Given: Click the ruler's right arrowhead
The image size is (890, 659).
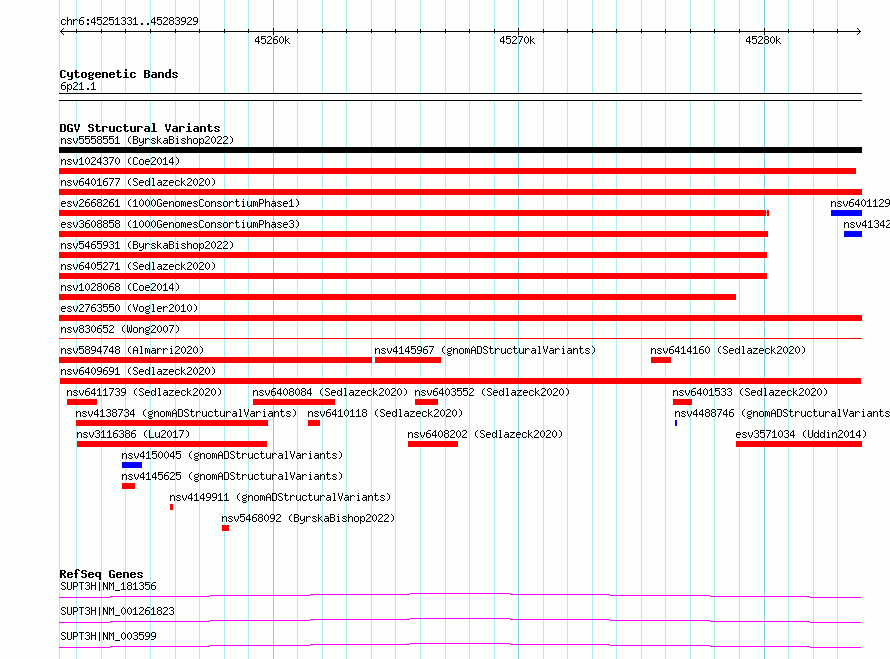Looking at the screenshot, I should pos(859,31).
